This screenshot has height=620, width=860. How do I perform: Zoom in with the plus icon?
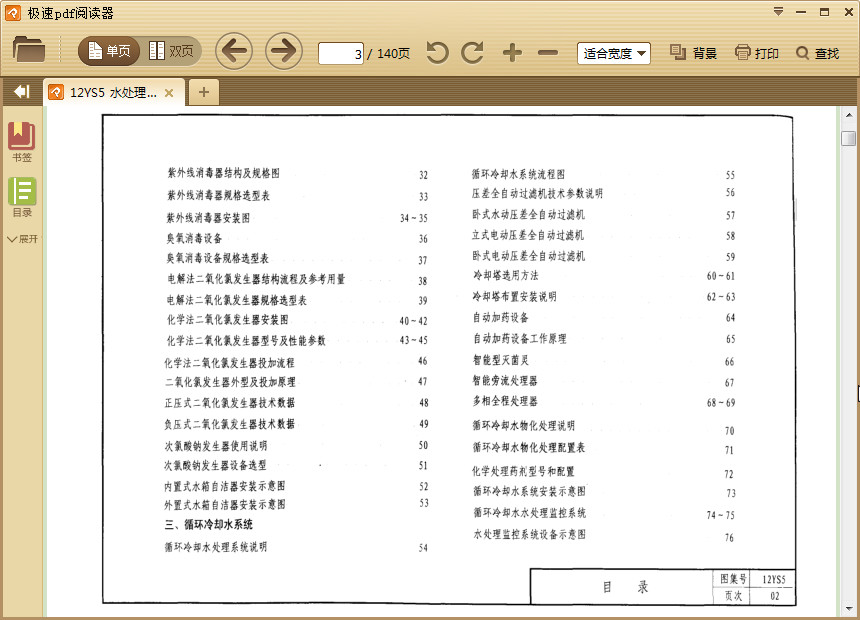tap(512, 53)
